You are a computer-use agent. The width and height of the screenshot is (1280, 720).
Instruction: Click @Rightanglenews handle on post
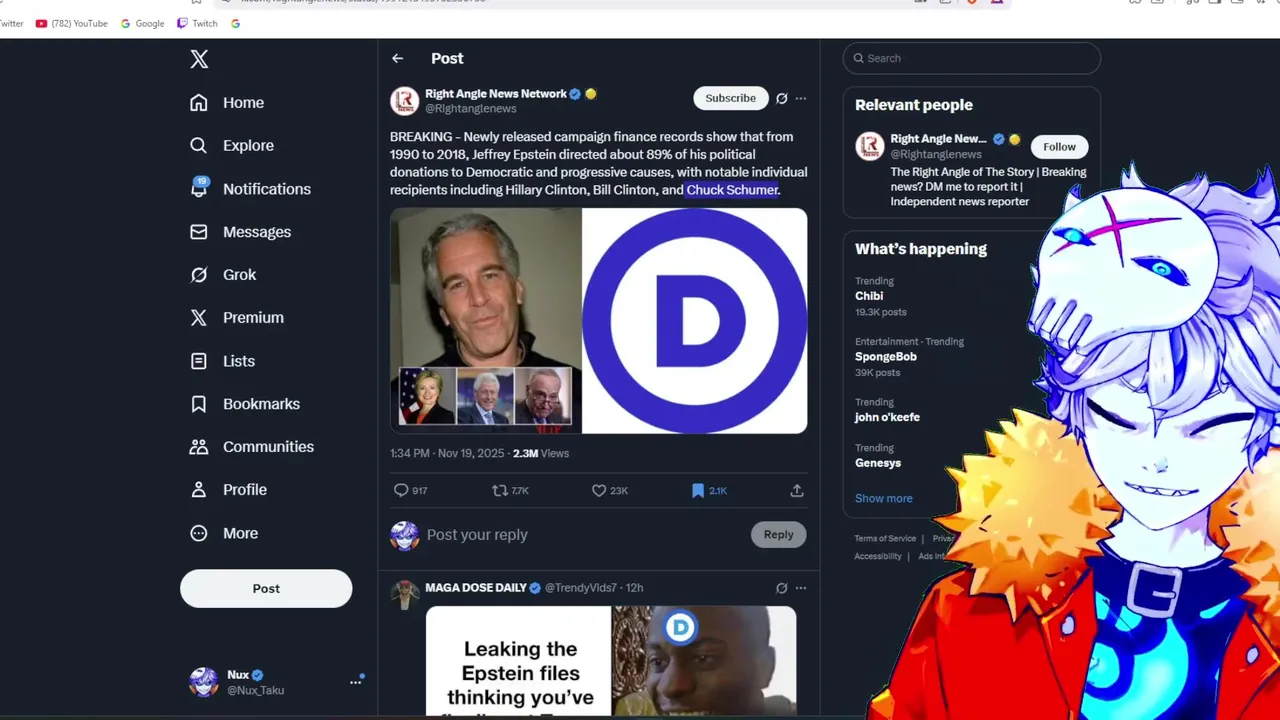pyautogui.click(x=471, y=108)
